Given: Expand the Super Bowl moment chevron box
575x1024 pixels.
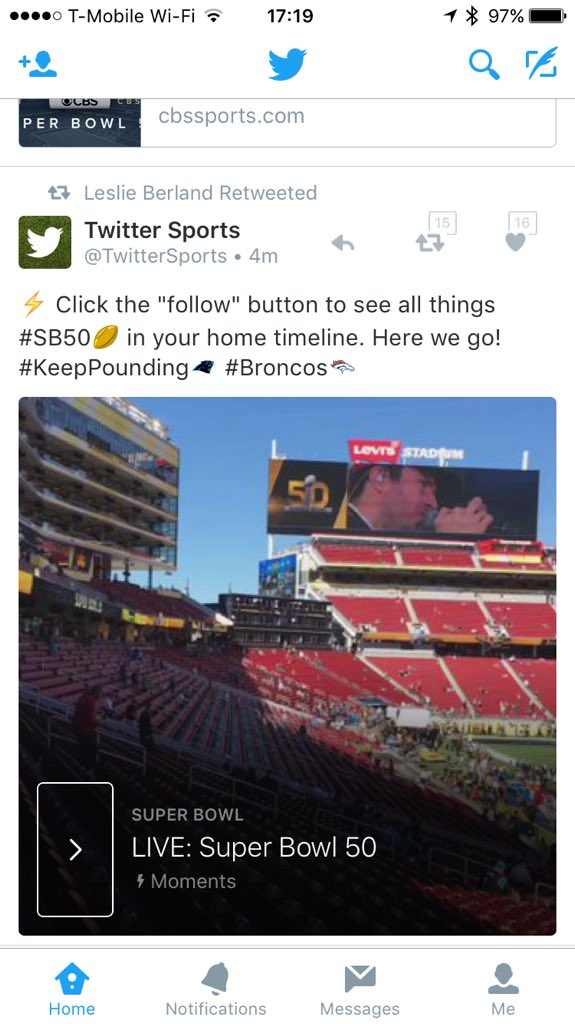Looking at the screenshot, I should point(75,849).
